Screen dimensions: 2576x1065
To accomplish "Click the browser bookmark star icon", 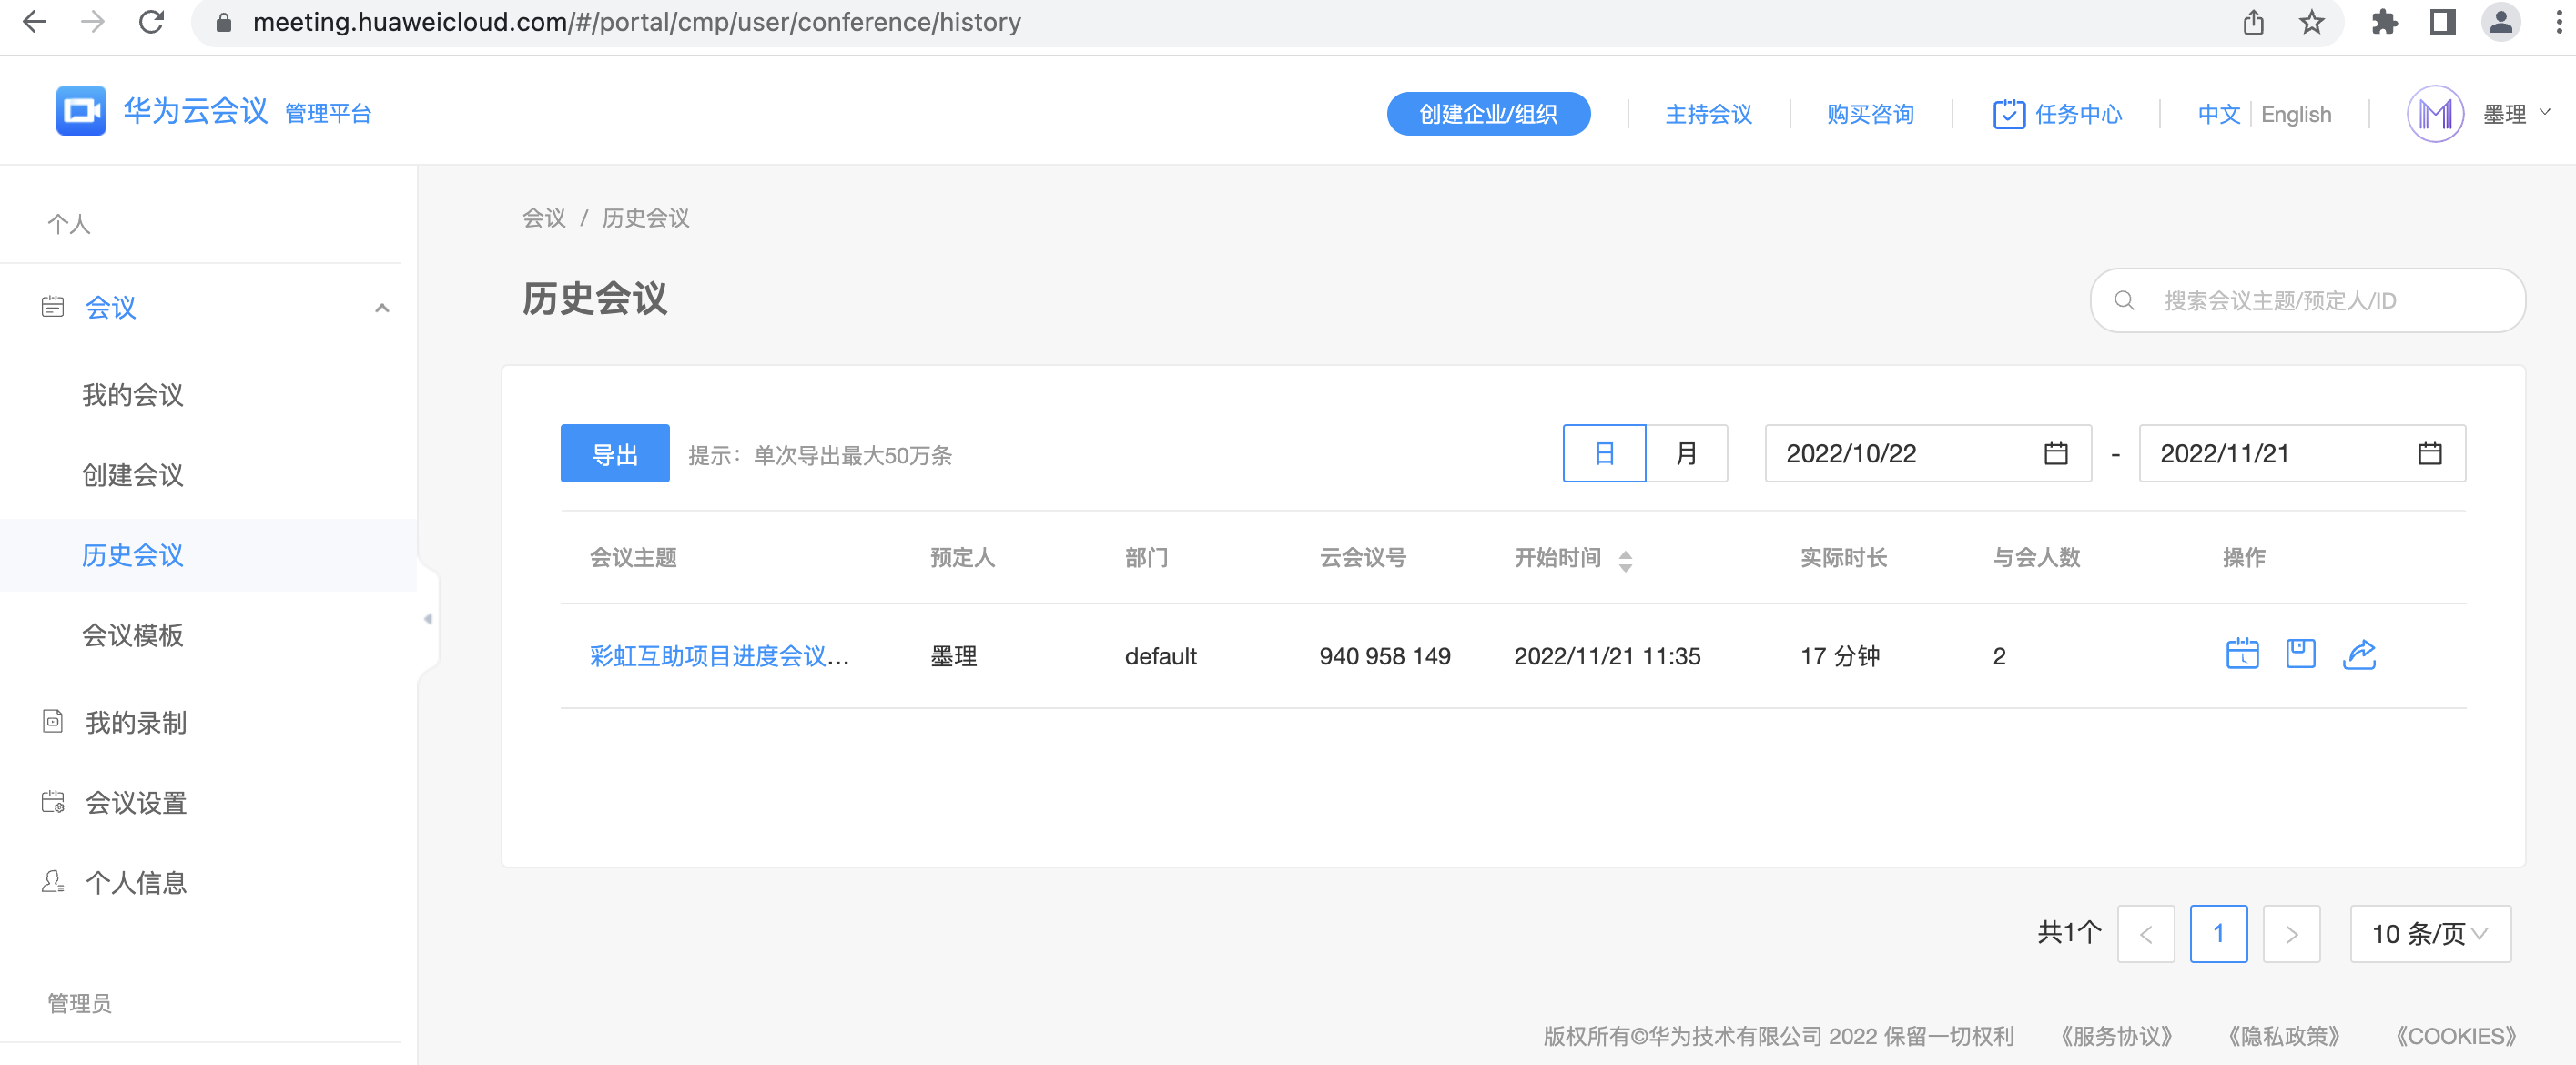I will 2311,22.
